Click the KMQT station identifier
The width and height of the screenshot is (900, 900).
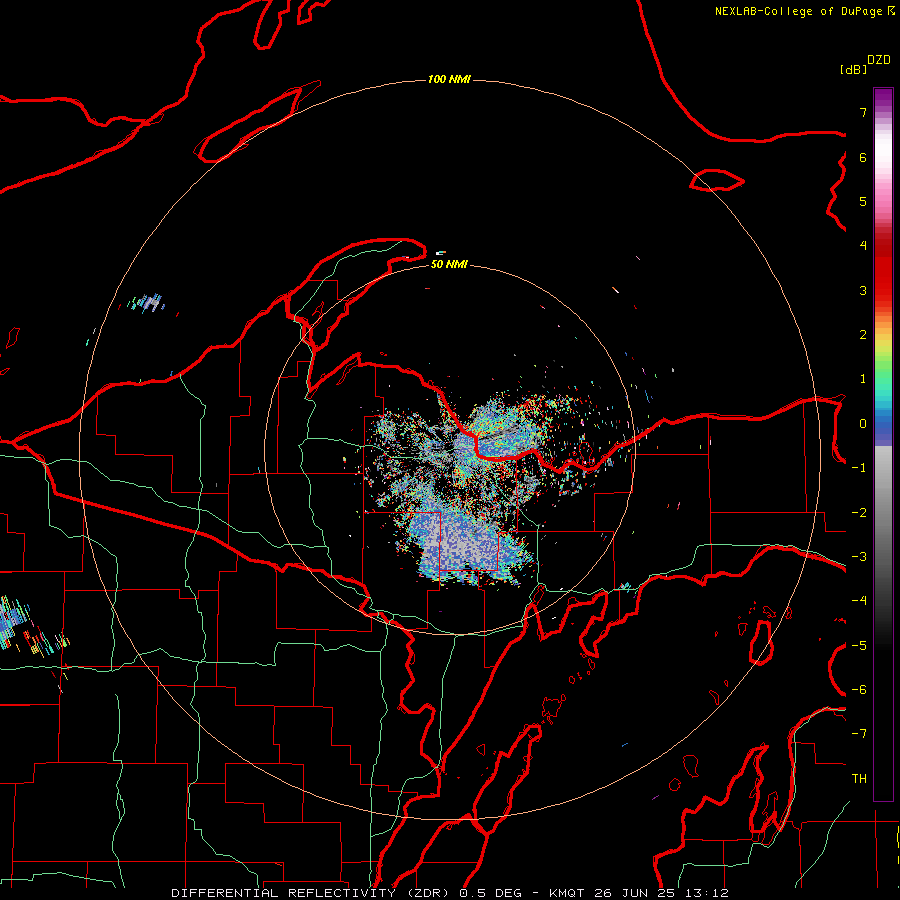567,893
